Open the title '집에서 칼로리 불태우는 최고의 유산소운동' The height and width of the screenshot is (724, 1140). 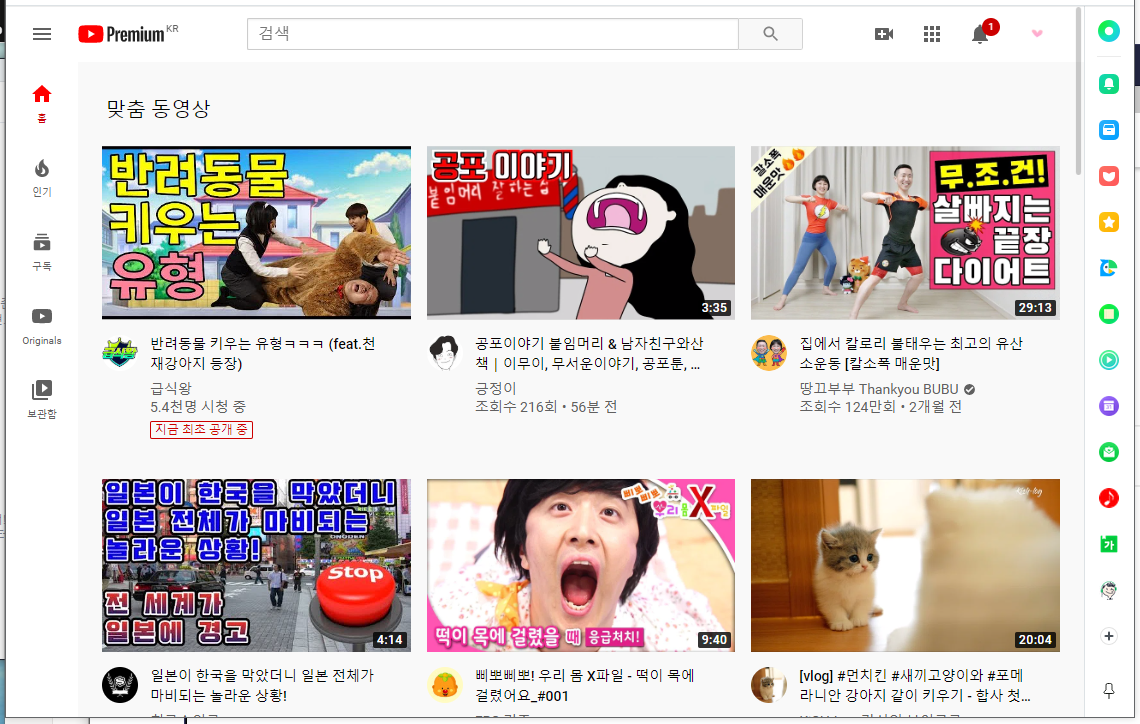(x=911, y=353)
